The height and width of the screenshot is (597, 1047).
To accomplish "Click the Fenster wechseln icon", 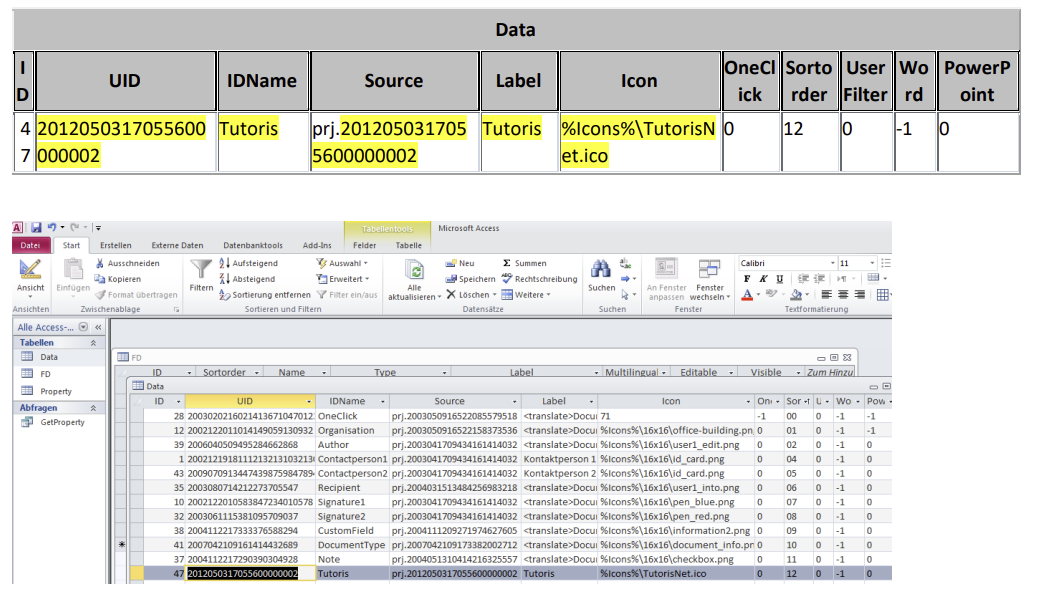I will pyautogui.click(x=708, y=269).
